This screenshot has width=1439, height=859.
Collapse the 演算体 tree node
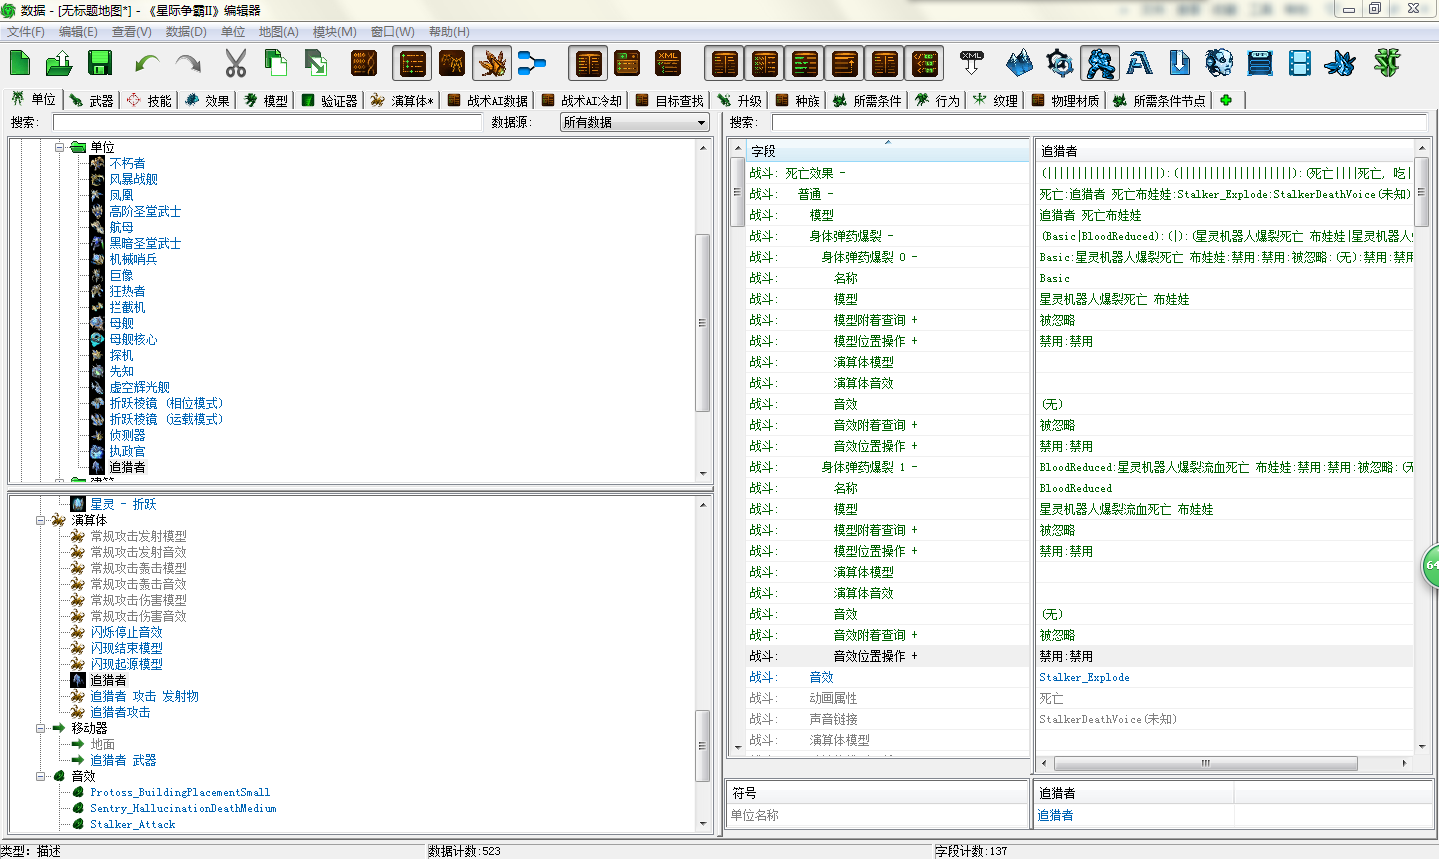(41, 520)
